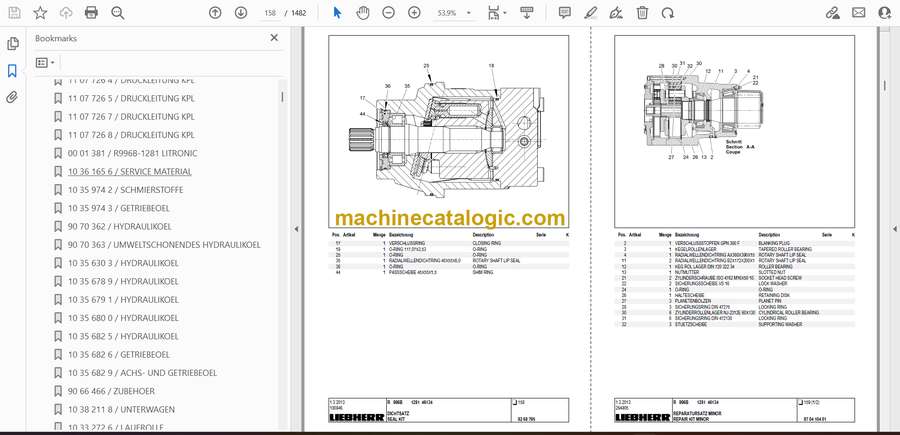
Task: Open bookmark 10 35 680 0 / HYDRAULIKOEL
Action: click(123, 318)
